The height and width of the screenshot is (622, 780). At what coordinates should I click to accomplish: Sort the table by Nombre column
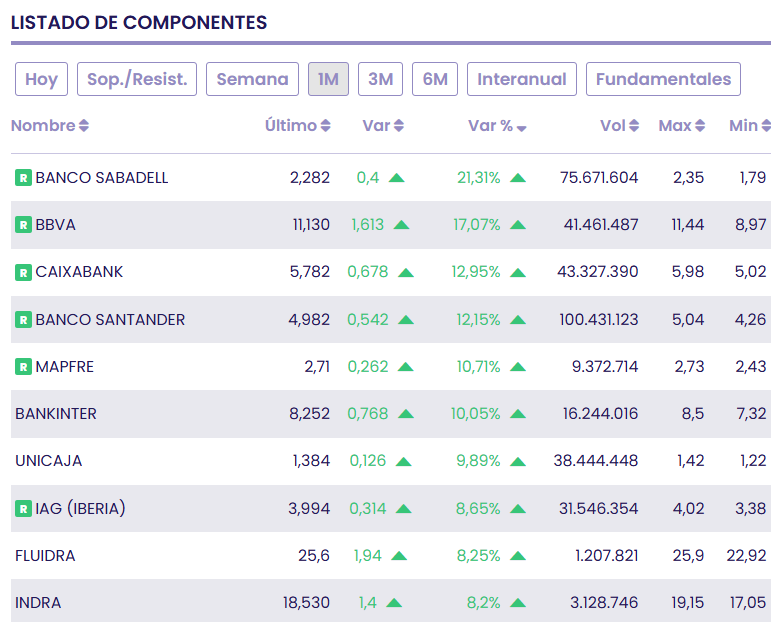pos(50,125)
